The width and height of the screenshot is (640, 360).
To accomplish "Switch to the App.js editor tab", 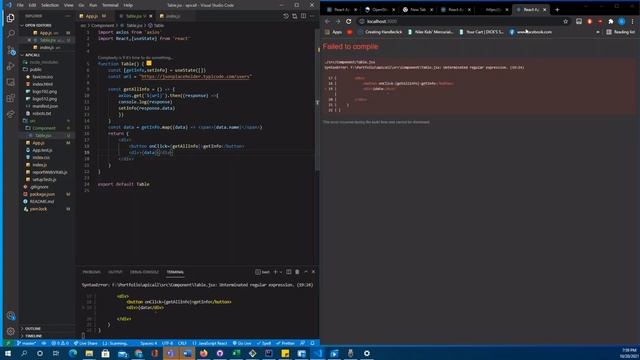I will (x=93, y=16).
